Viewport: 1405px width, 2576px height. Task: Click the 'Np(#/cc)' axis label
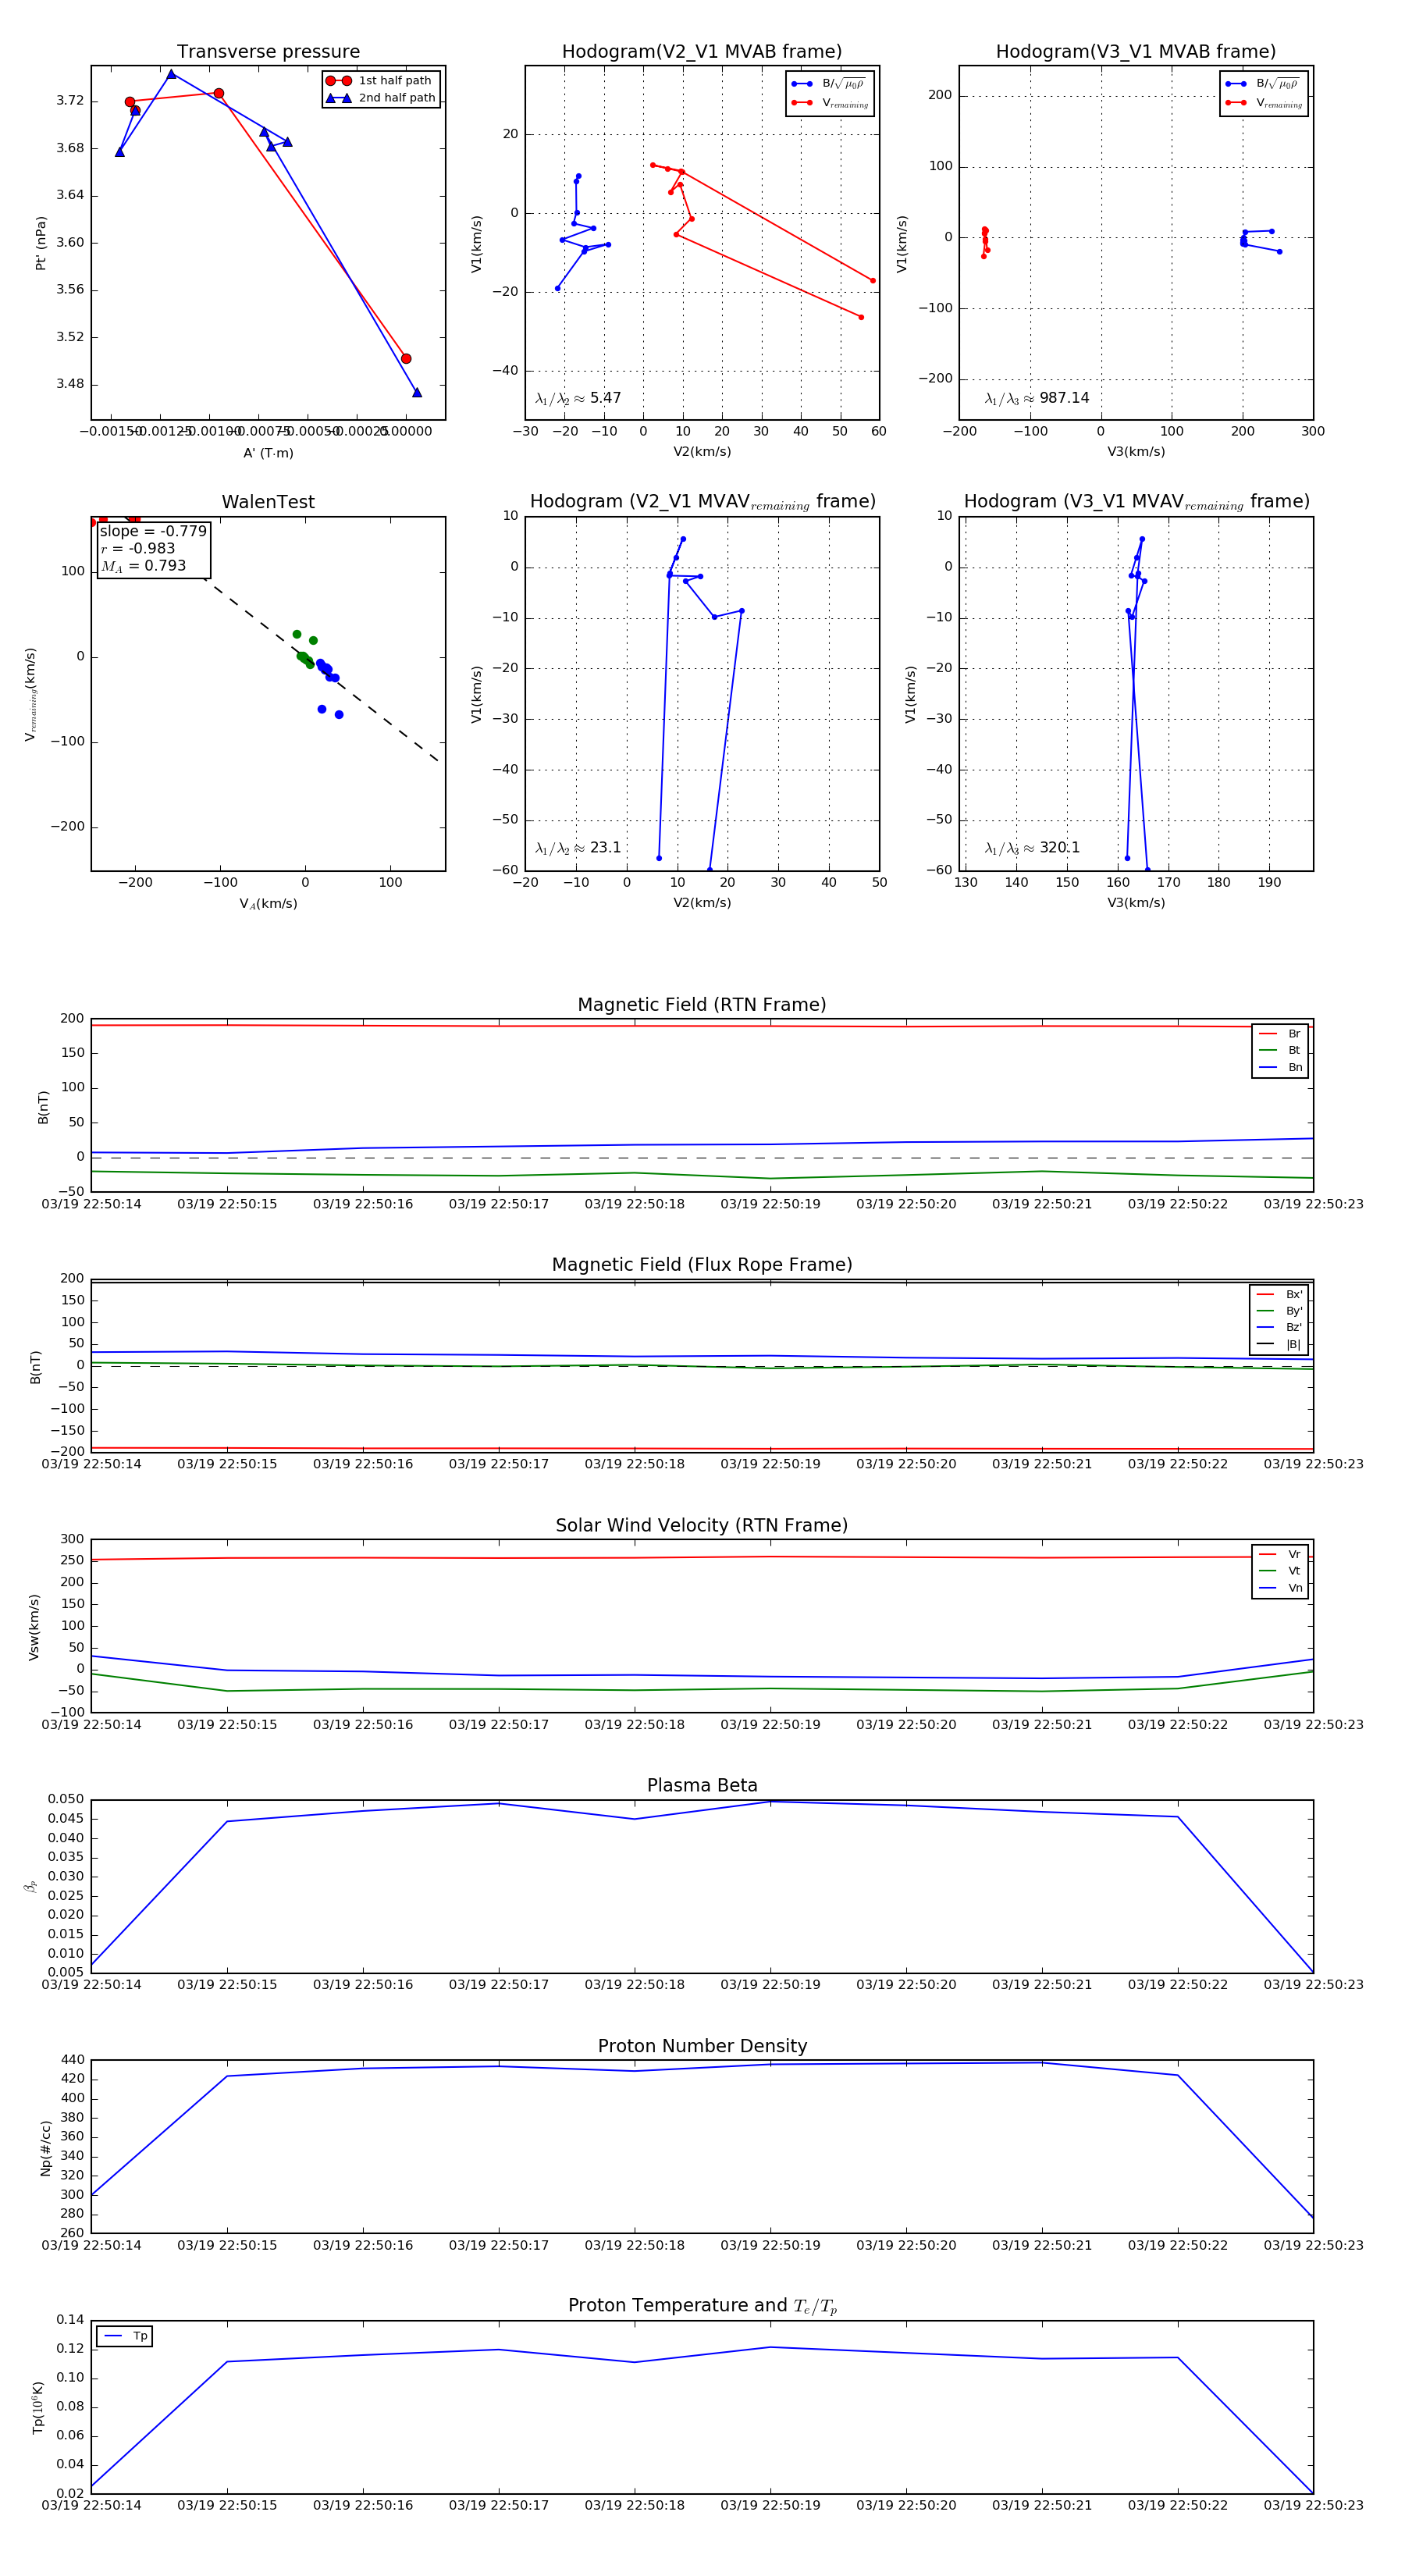click(x=45, y=2148)
